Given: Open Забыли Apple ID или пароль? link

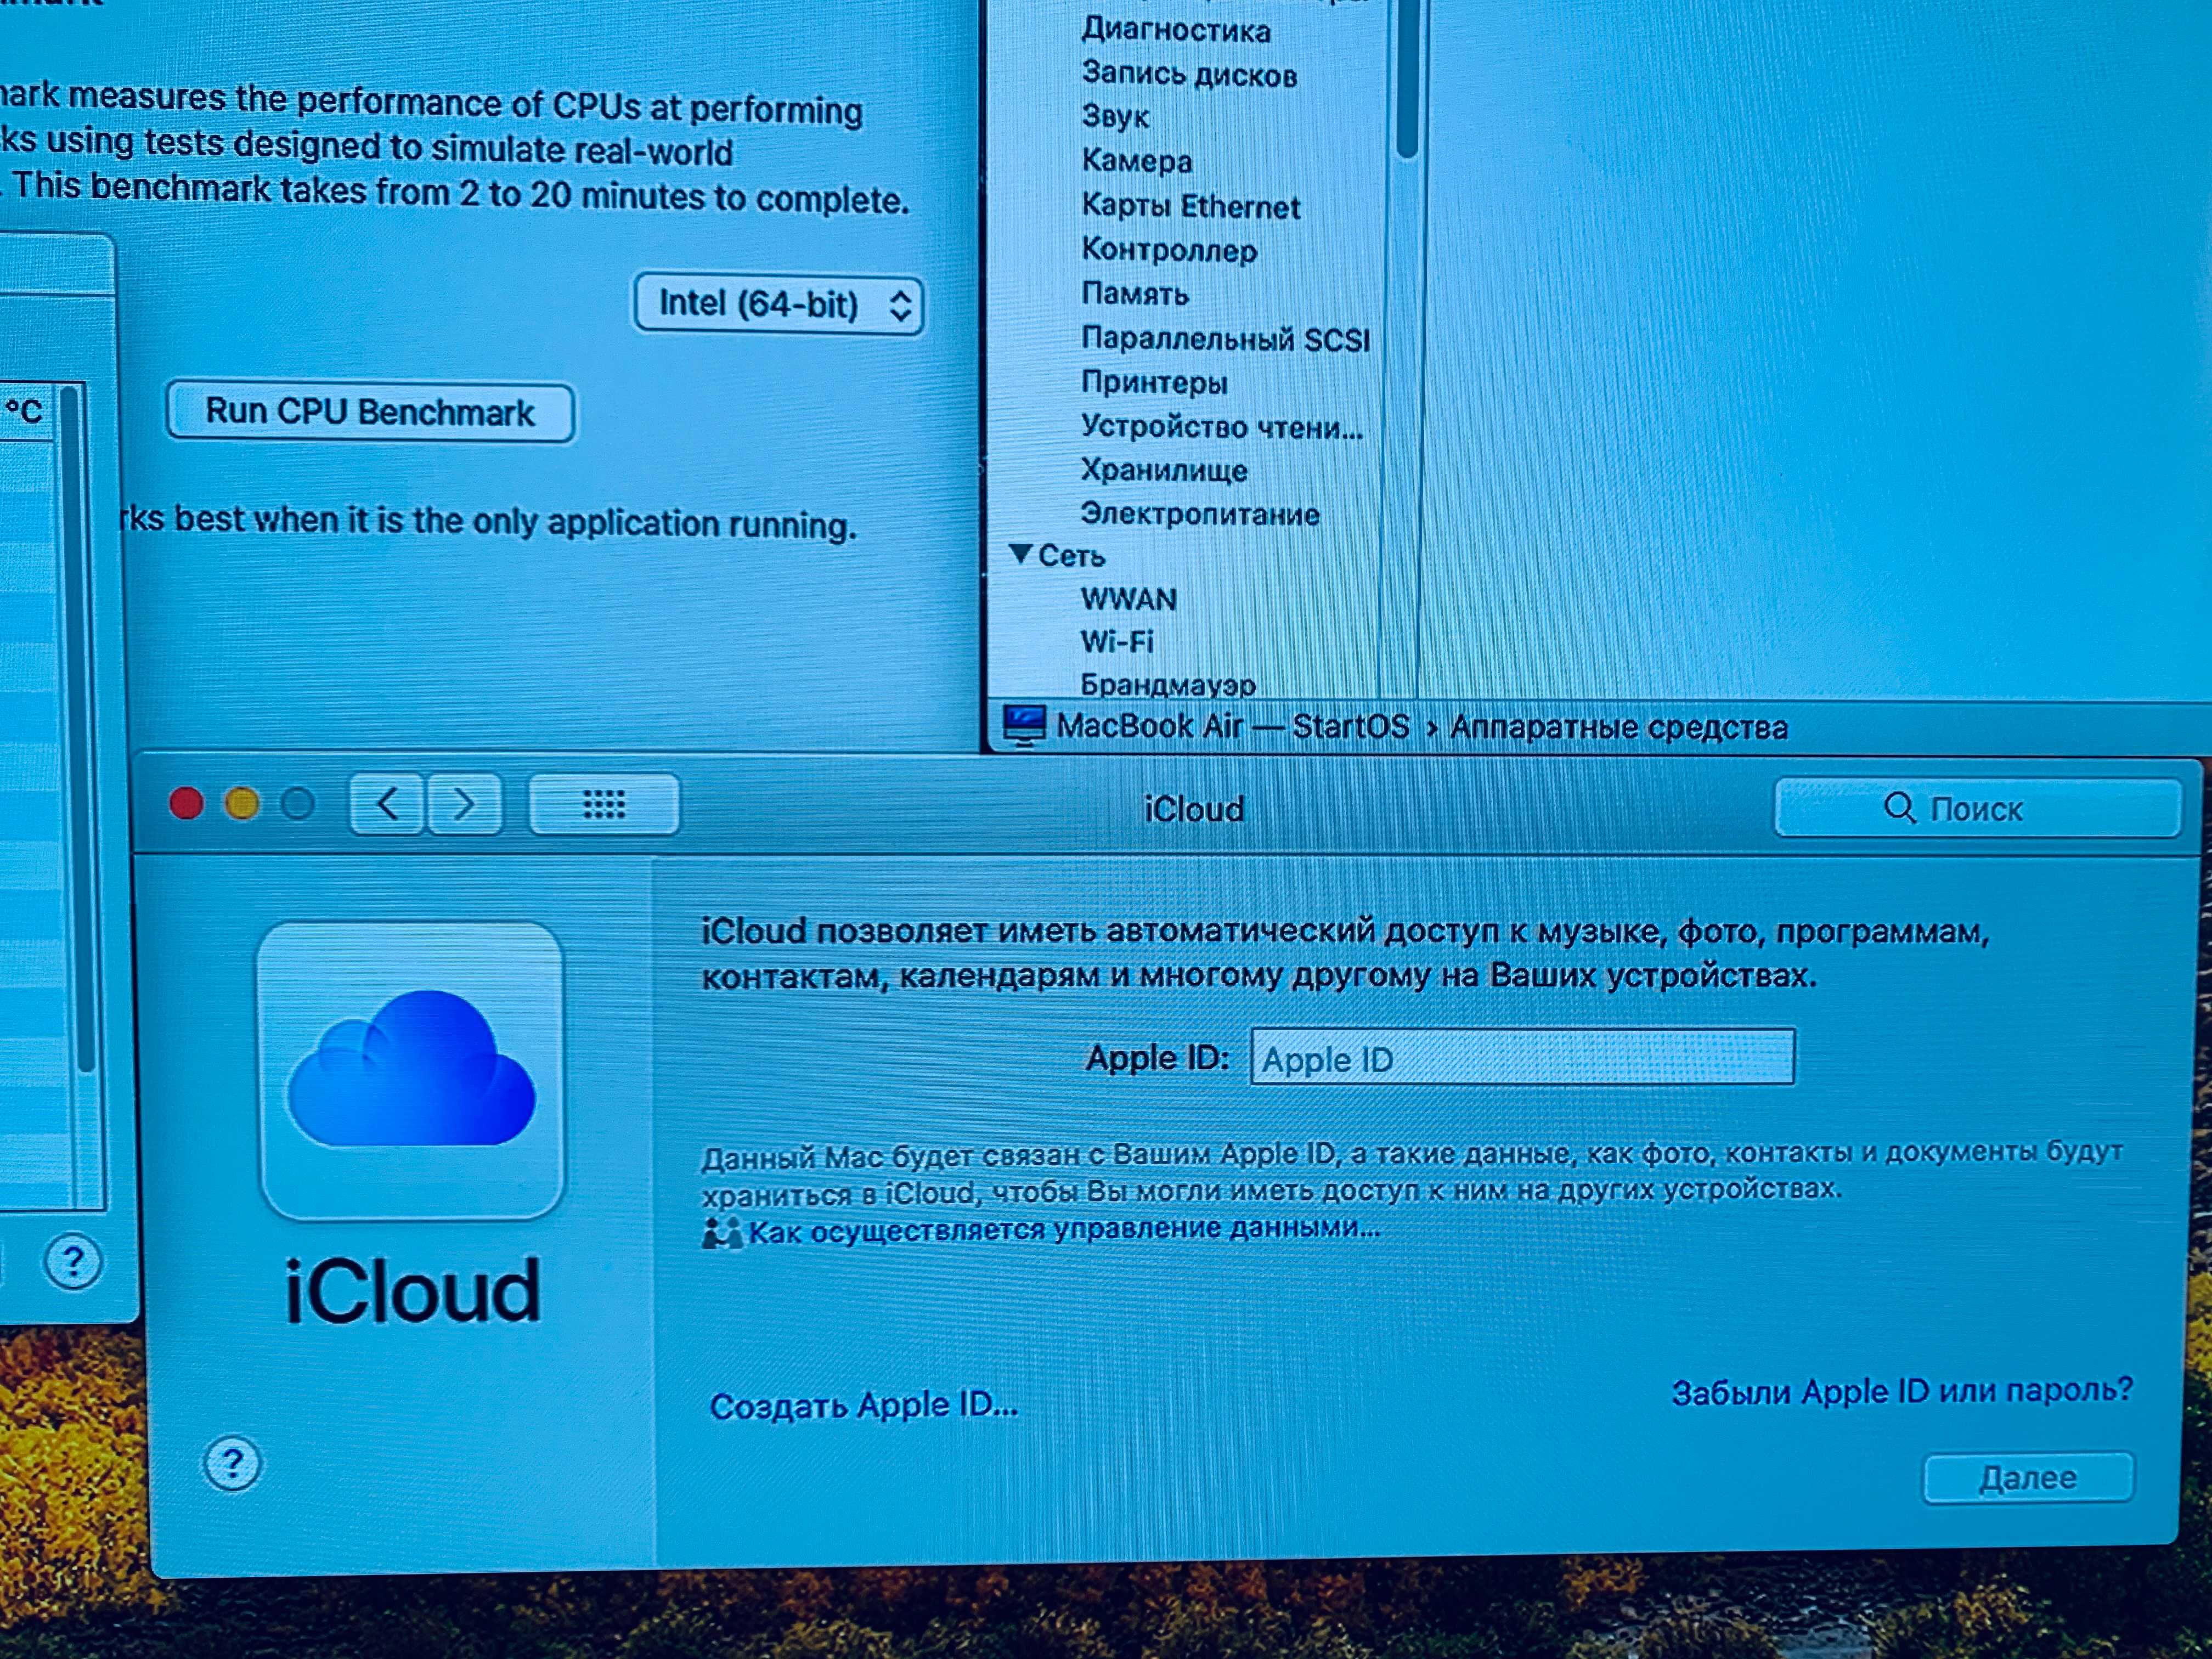Looking at the screenshot, I should pyautogui.click(x=1902, y=1391).
